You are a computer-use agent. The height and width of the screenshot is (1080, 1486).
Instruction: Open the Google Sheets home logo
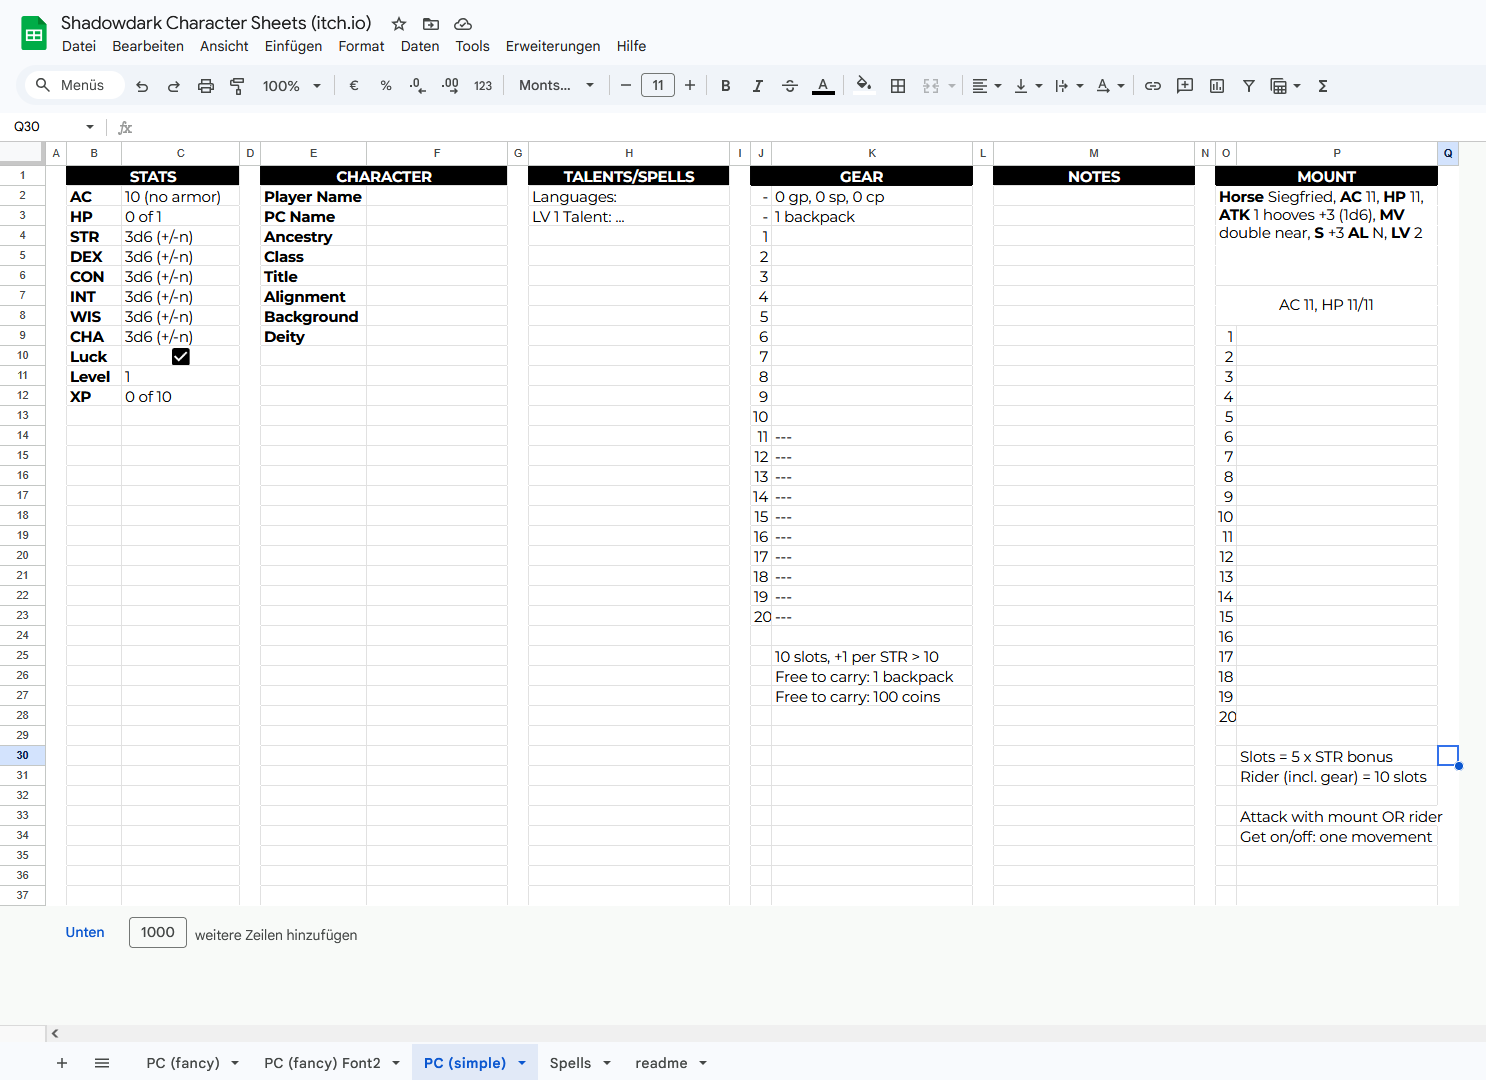coord(34,34)
